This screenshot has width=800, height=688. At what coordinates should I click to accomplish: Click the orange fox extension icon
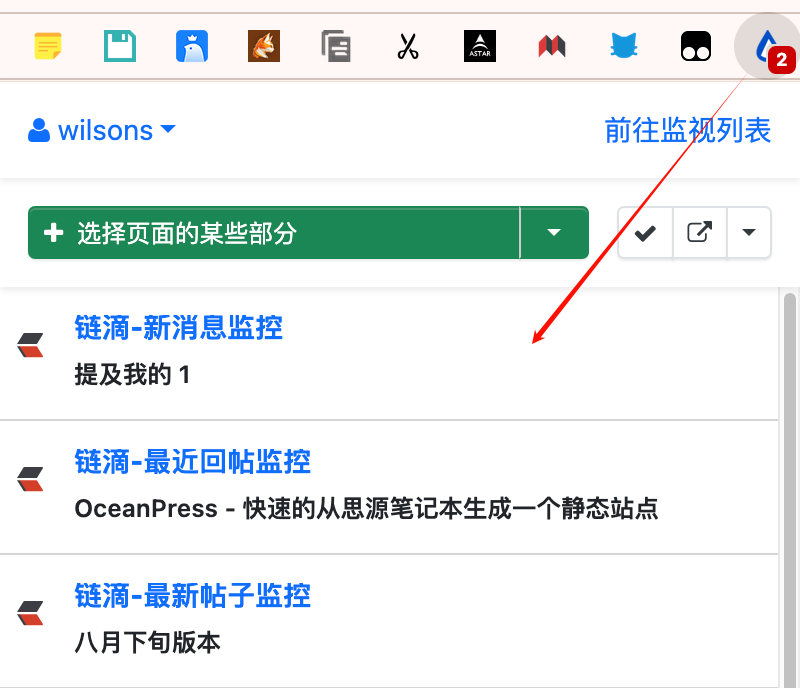[x=264, y=46]
